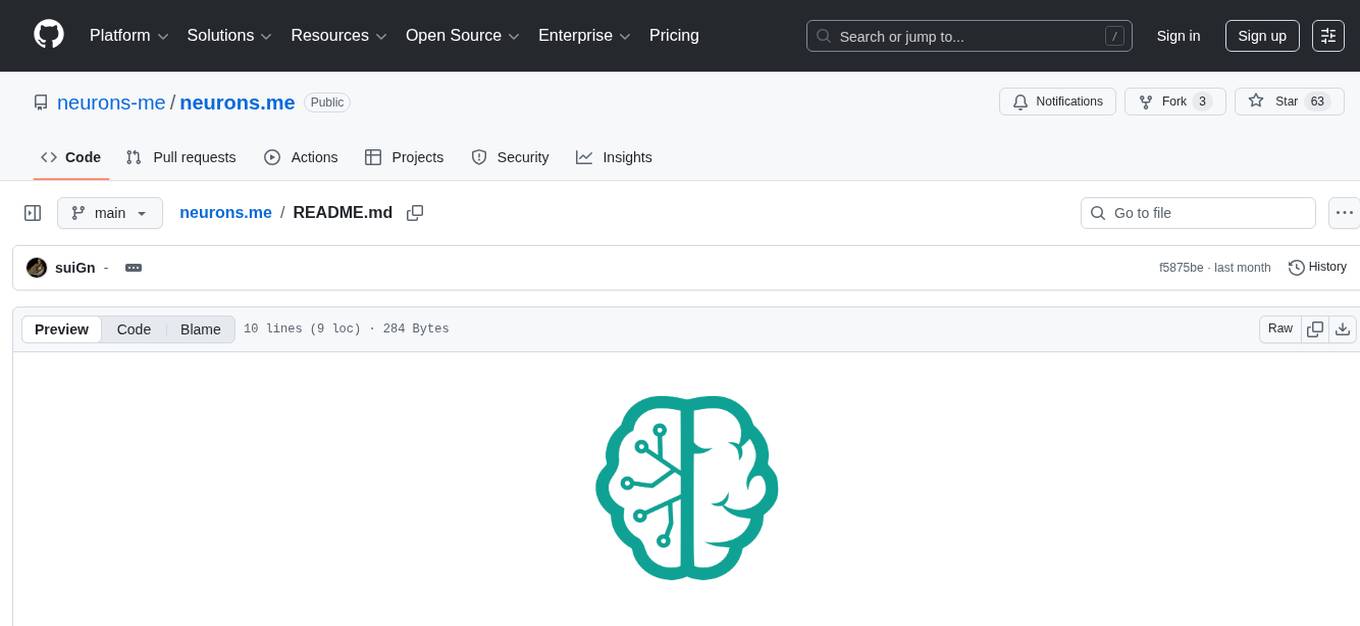1360x626 pixels.
Task: Open the side panel file tree
Action: tap(32, 212)
